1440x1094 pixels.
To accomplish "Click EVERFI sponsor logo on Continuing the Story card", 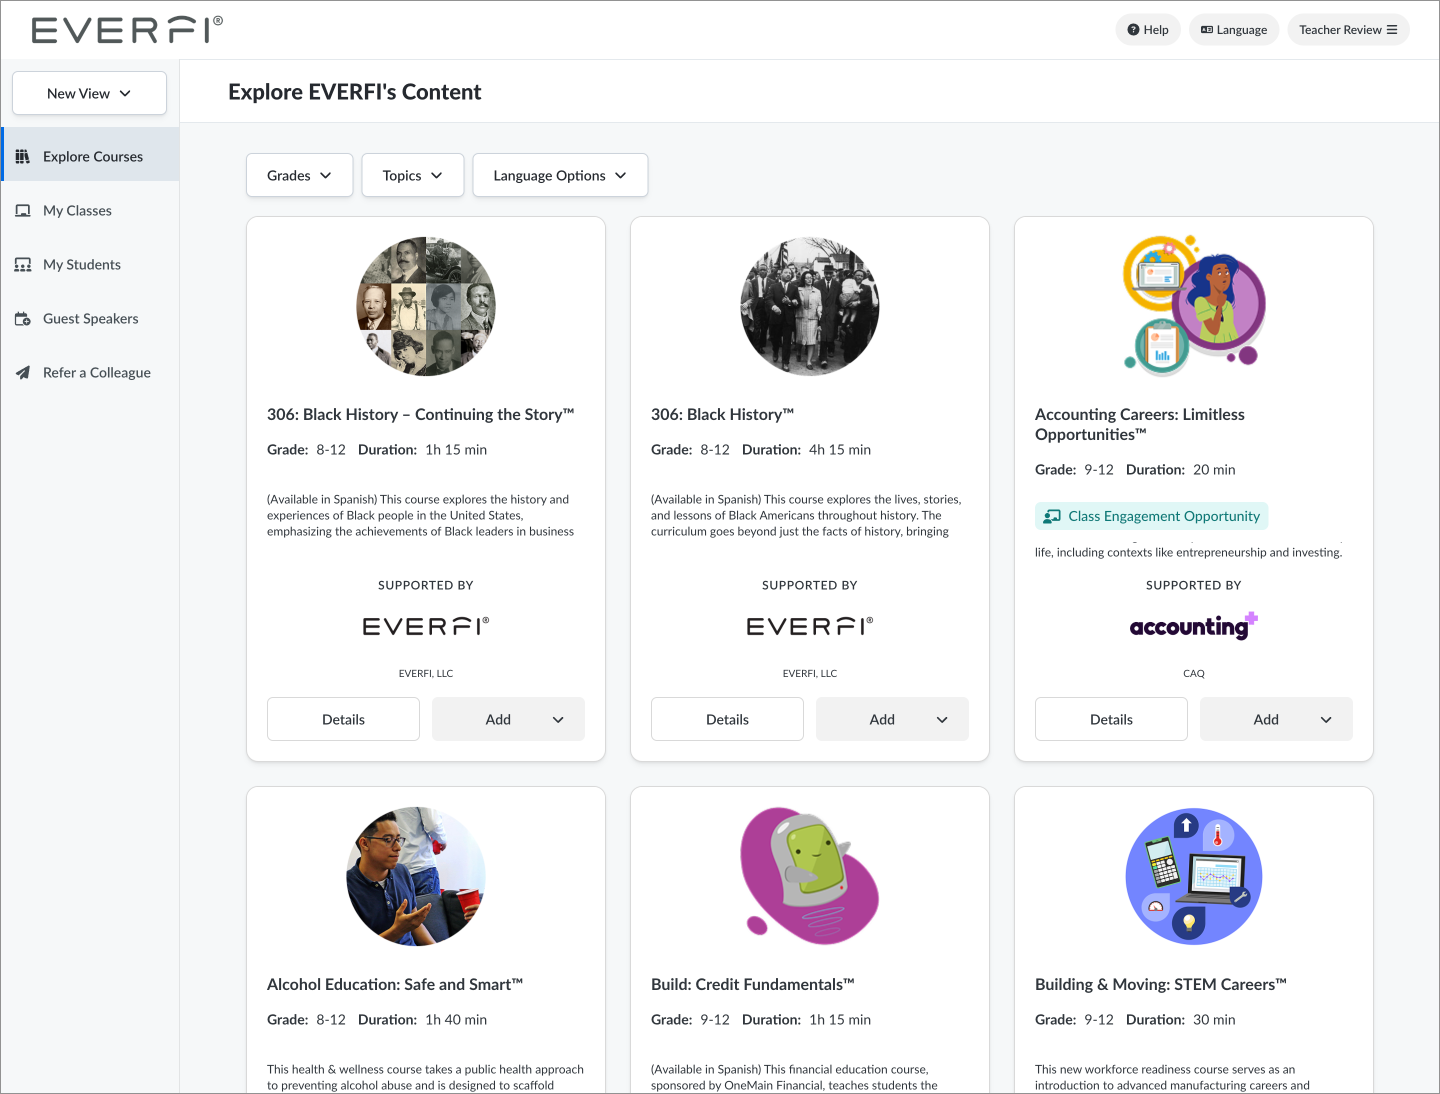I will point(426,626).
